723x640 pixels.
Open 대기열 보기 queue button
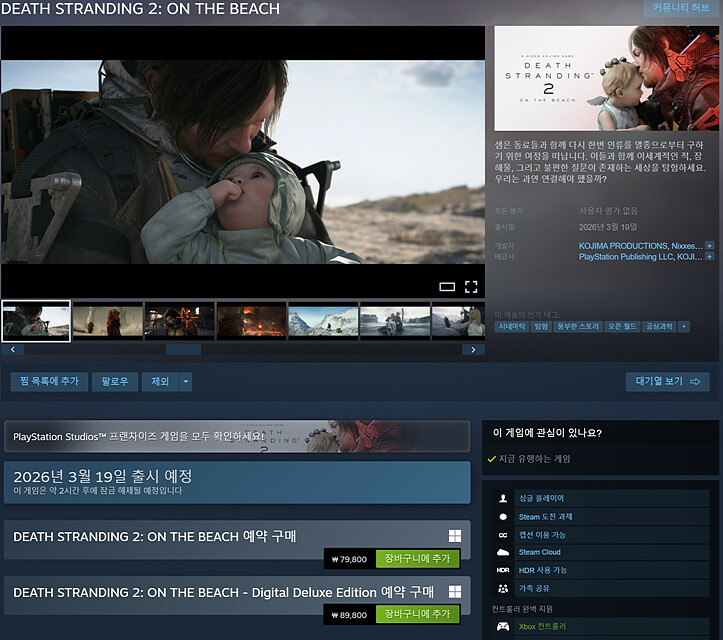click(x=667, y=382)
